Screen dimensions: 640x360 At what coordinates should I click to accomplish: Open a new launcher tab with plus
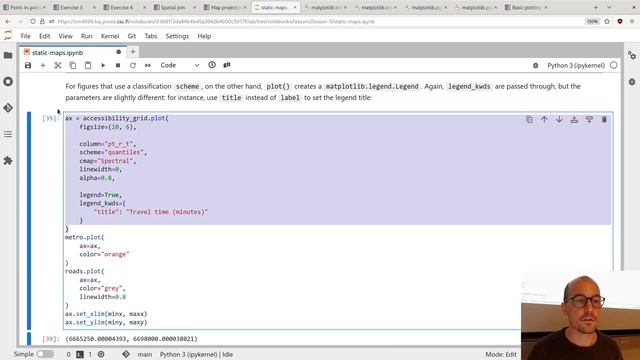pos(133,52)
